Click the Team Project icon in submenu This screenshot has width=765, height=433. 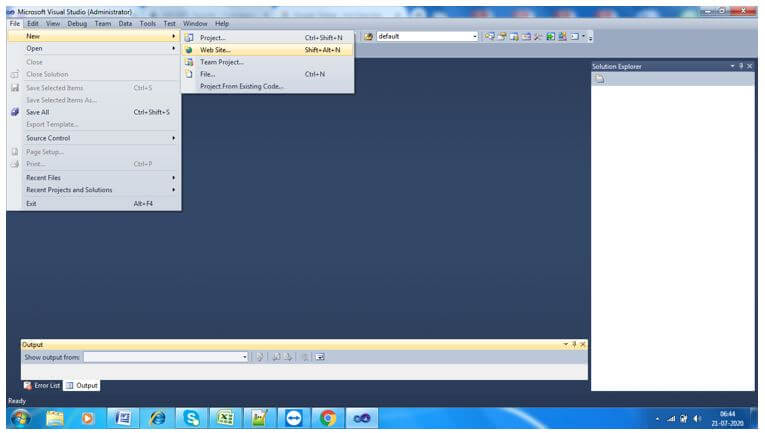point(189,62)
